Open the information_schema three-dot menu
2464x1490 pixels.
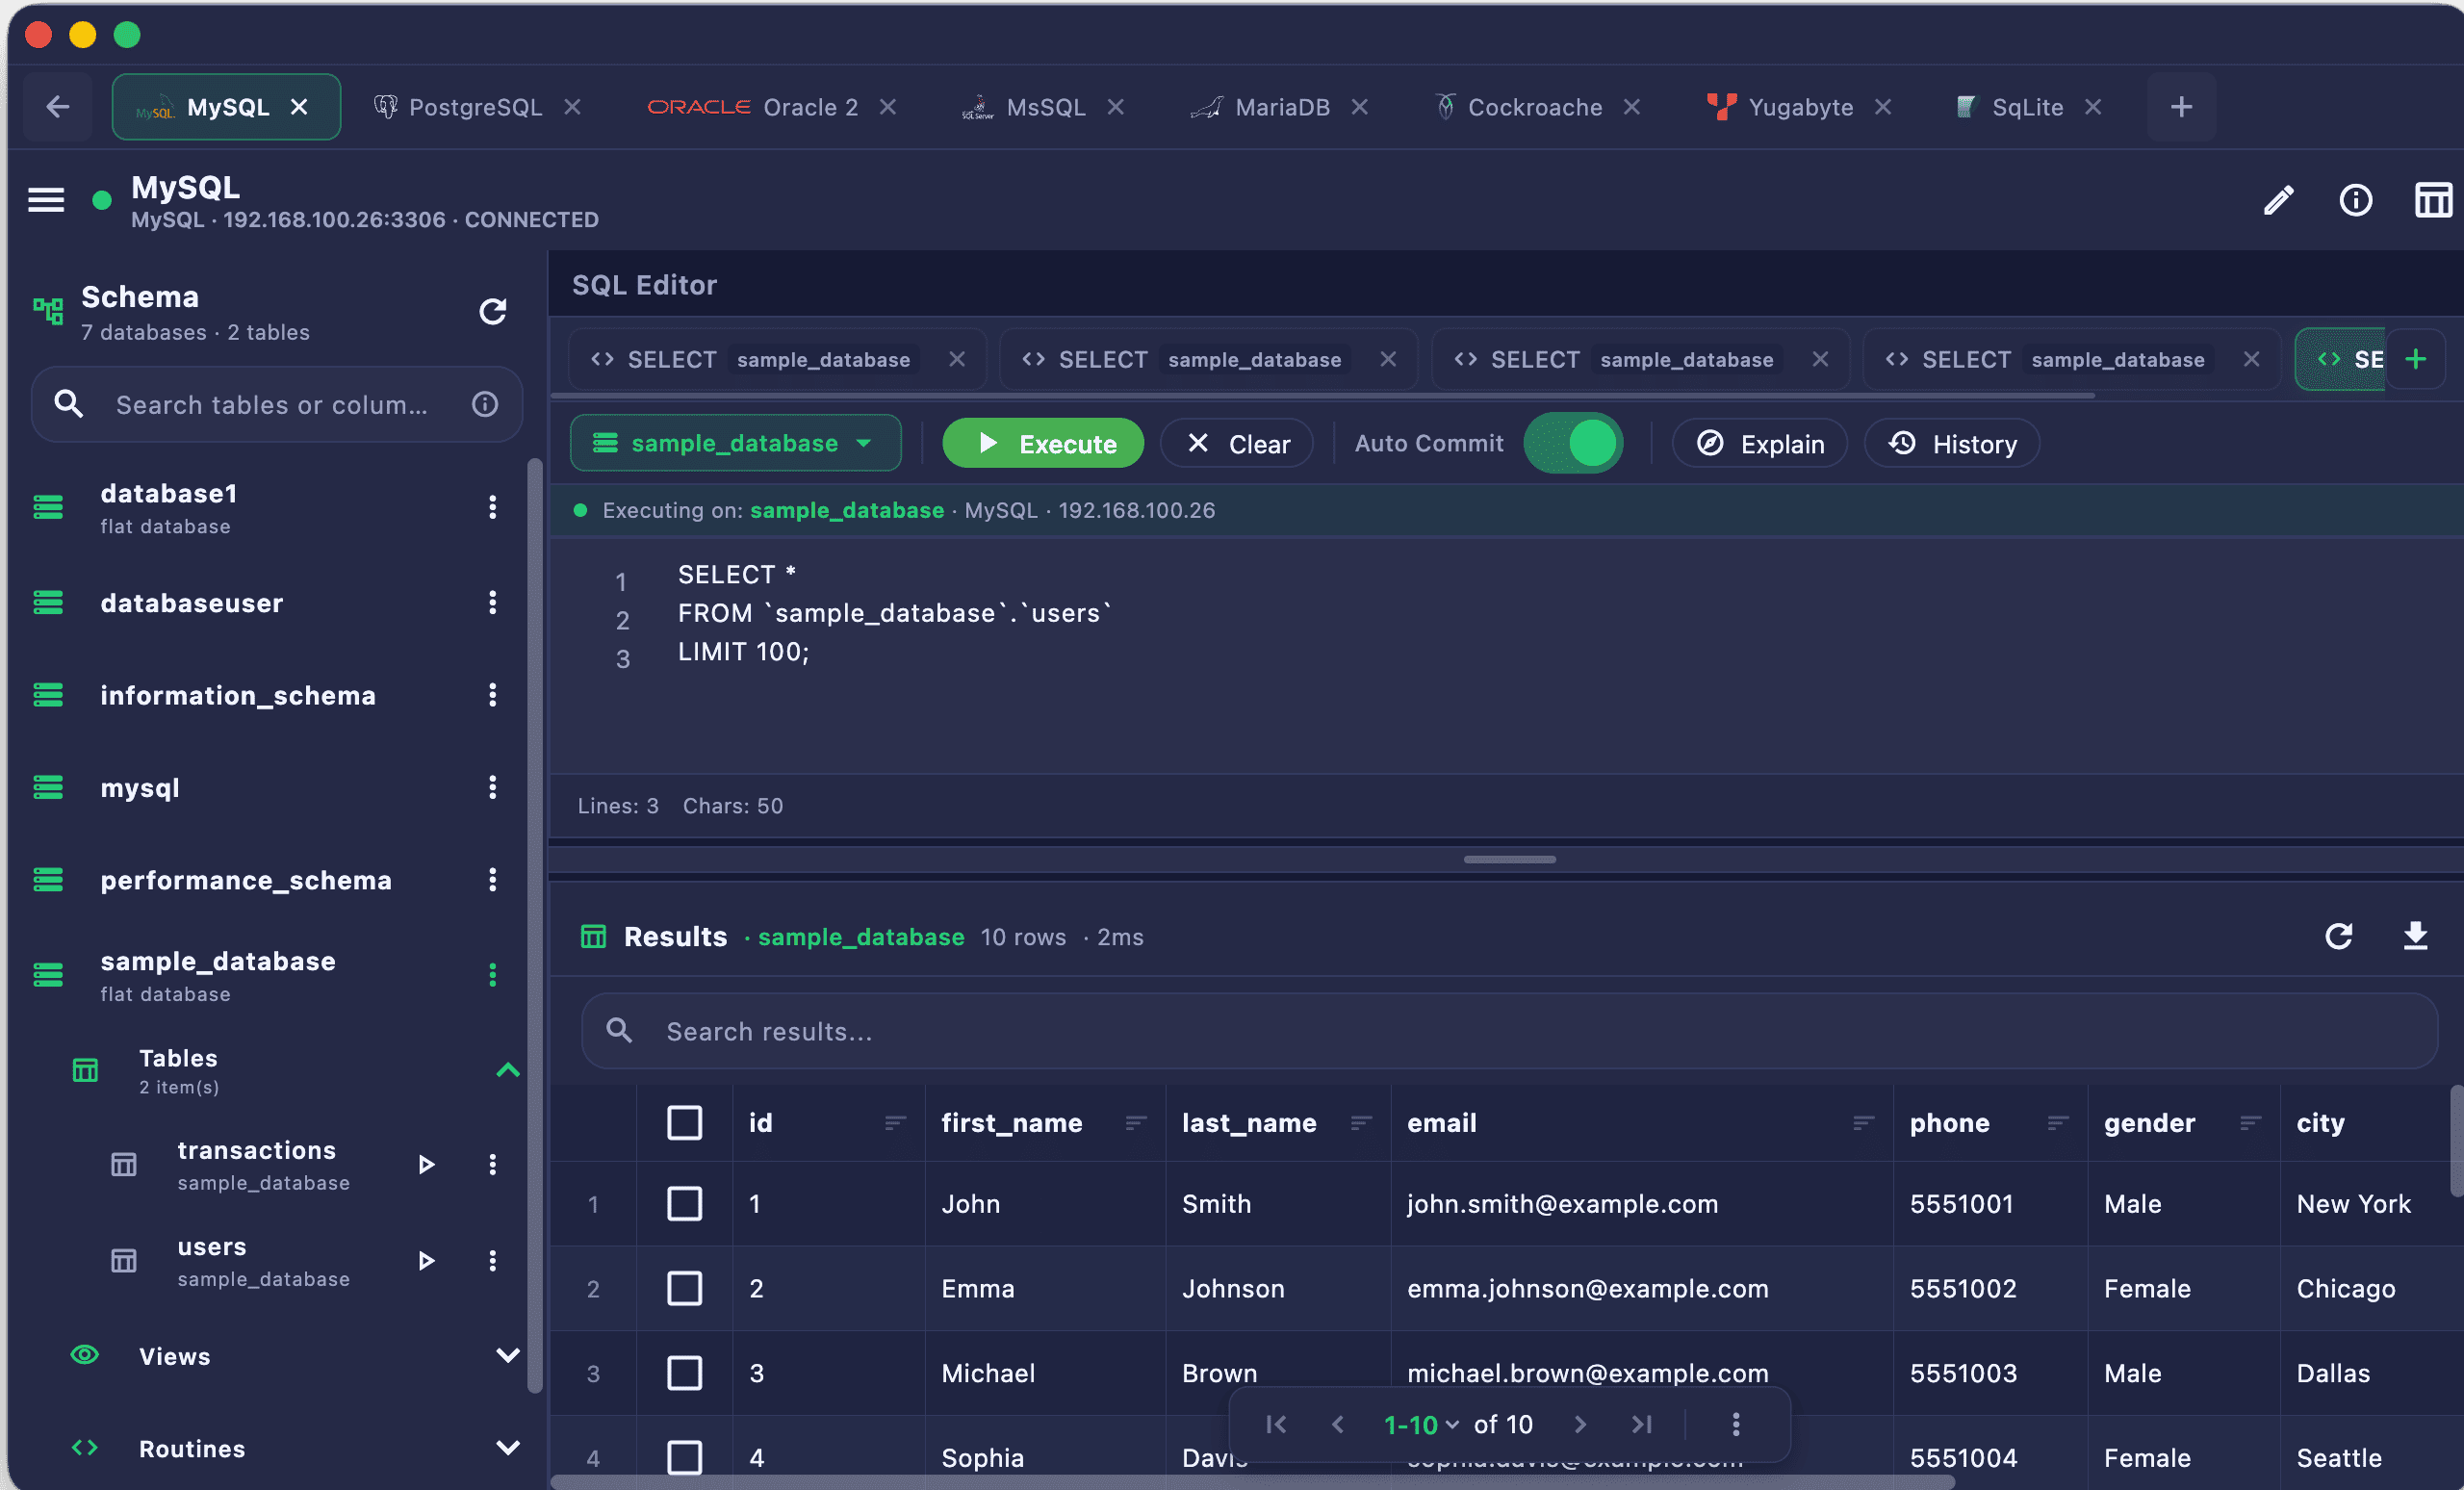coord(492,695)
